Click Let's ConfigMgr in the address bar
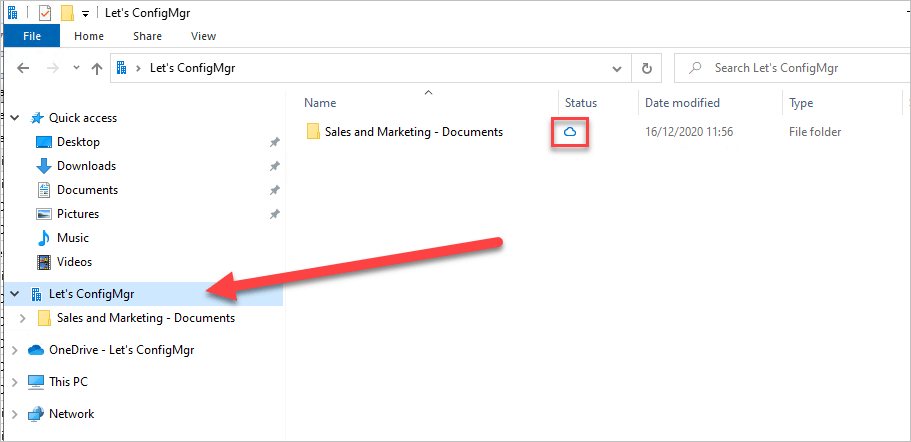Screen dimensions: 911x442 [x=192, y=68]
